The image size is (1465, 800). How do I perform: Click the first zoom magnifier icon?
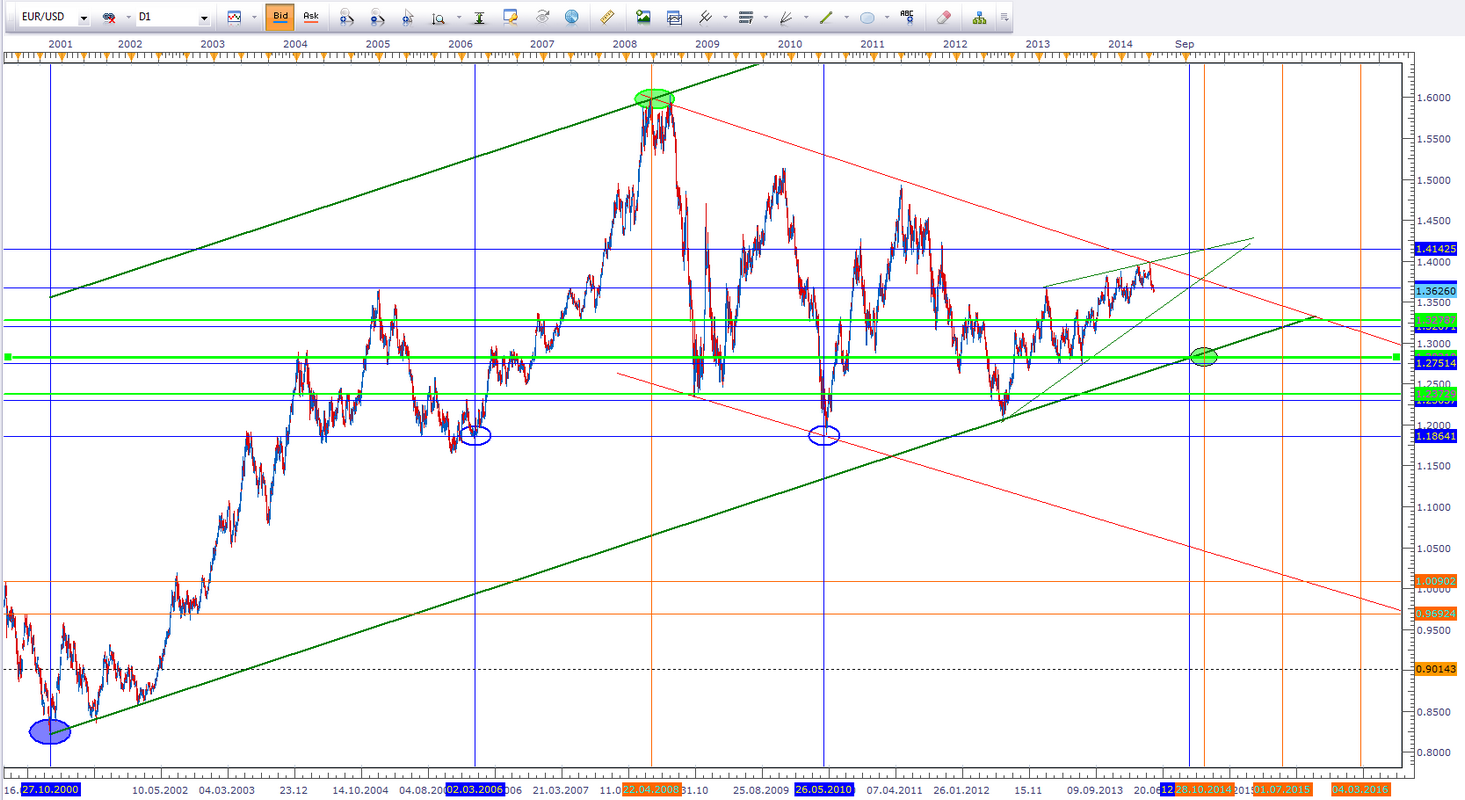(346, 18)
